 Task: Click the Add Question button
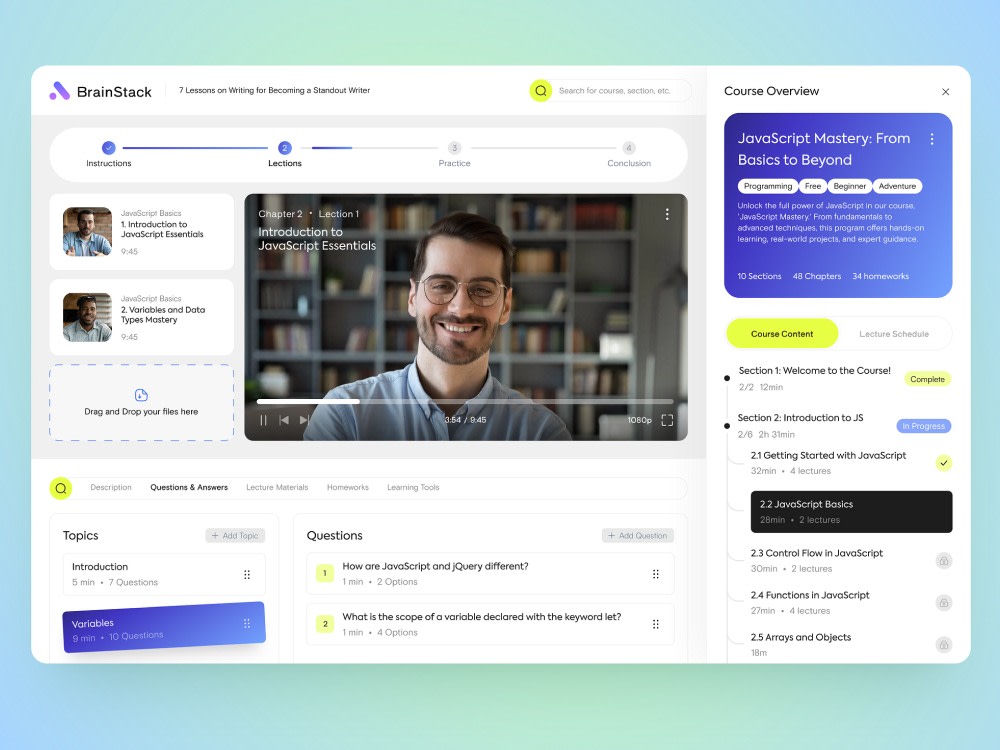pyautogui.click(x=637, y=536)
